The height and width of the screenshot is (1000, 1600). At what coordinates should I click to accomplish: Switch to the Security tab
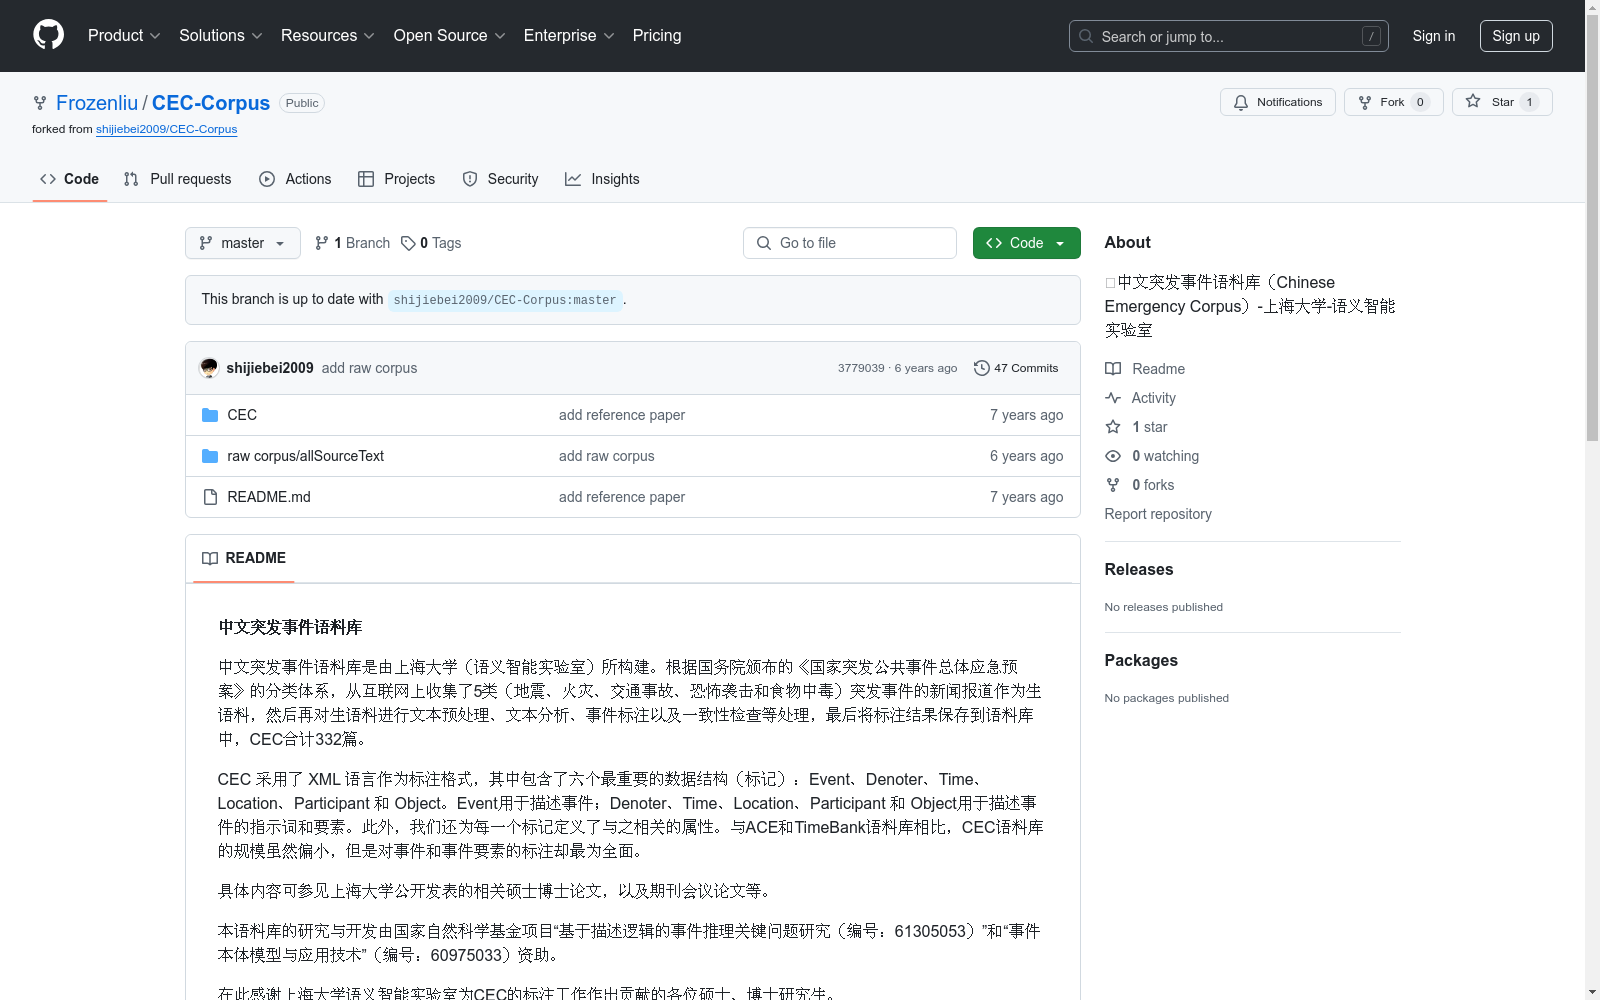500,179
